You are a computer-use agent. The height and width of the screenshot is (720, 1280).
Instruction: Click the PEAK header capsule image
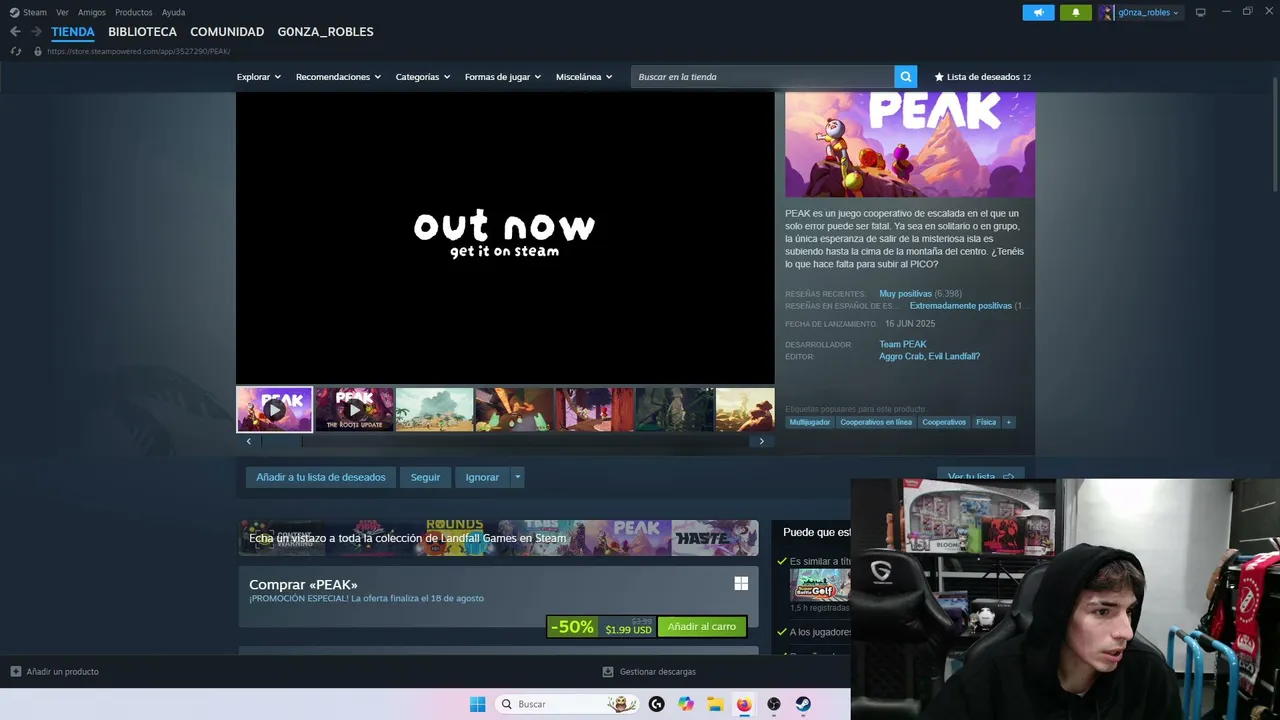click(x=910, y=145)
